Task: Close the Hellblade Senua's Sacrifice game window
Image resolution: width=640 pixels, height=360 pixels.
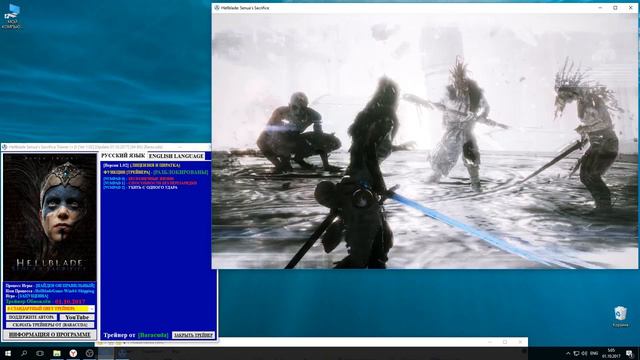Action: tap(631, 7)
